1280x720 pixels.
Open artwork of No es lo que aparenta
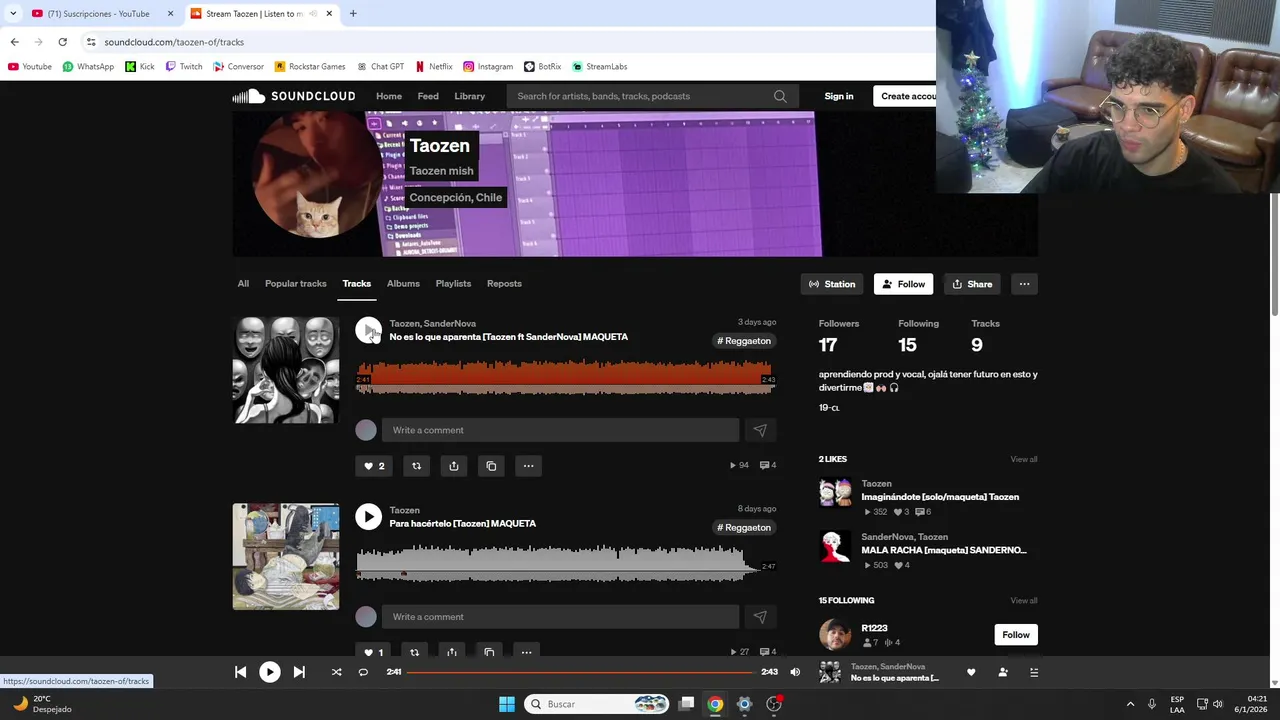(x=286, y=370)
